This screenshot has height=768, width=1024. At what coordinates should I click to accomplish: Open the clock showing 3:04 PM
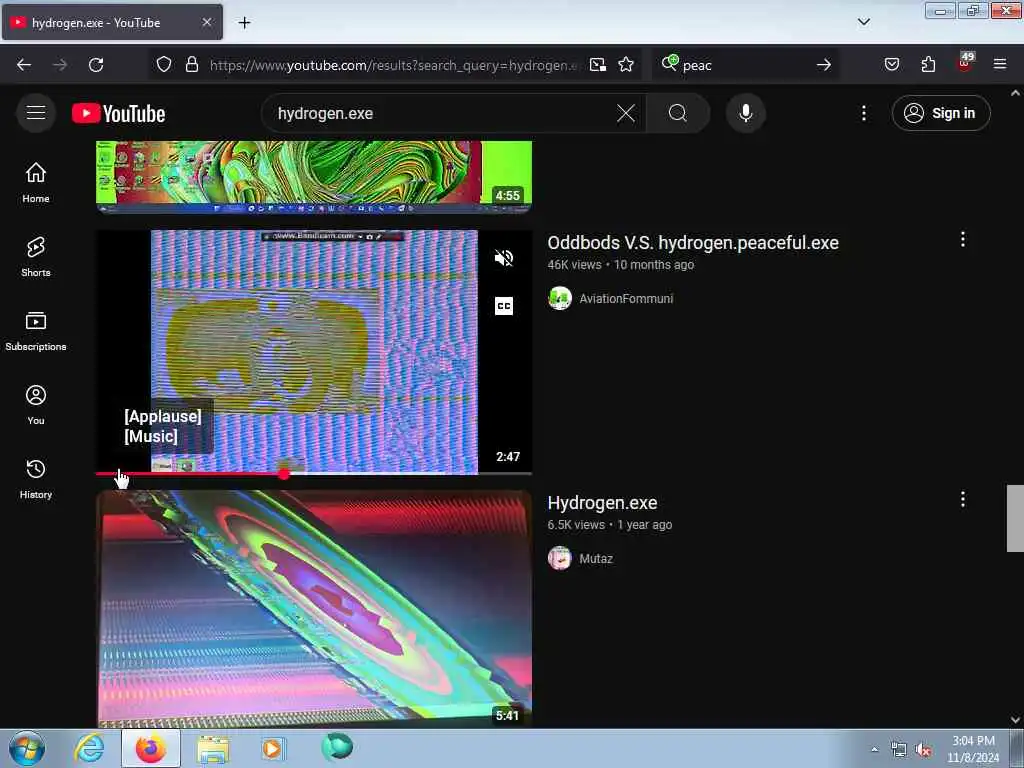(973, 749)
